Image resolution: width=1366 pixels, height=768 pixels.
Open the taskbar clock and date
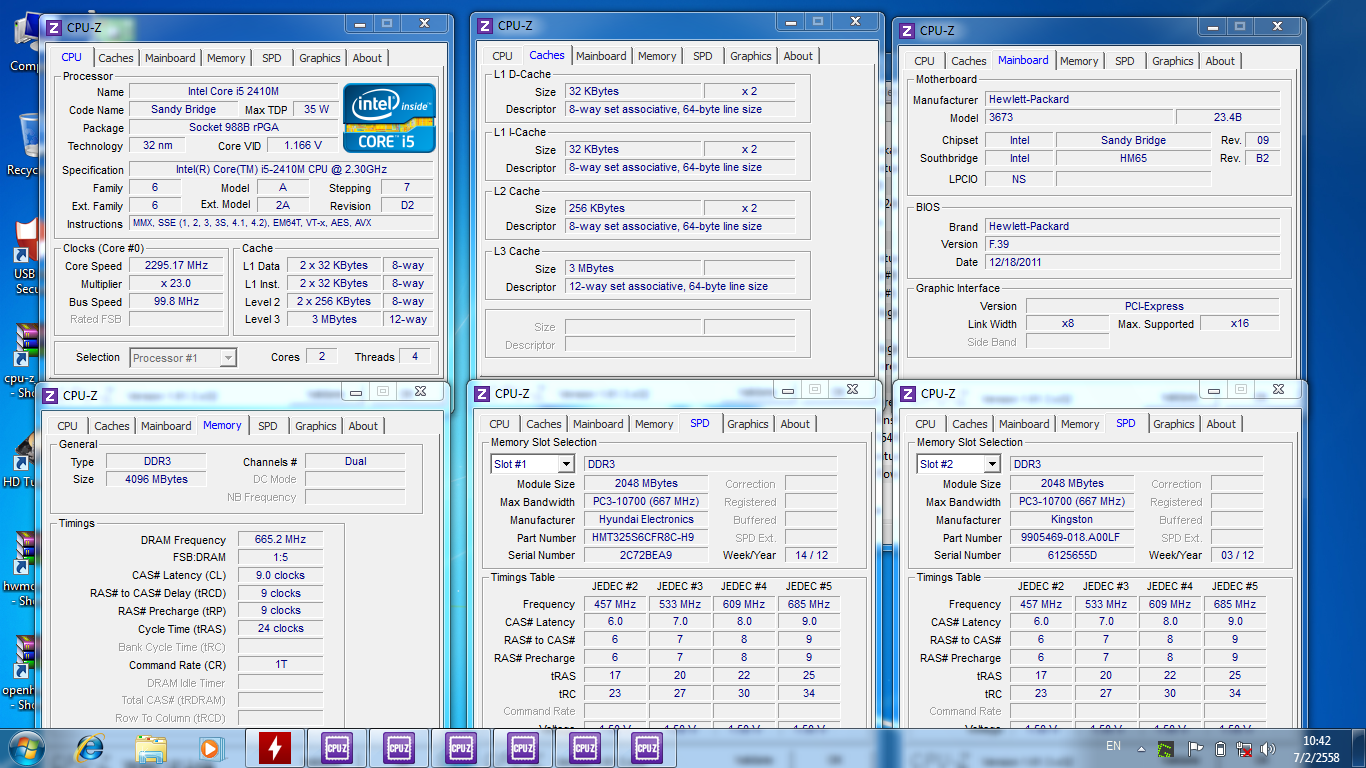tap(1317, 748)
